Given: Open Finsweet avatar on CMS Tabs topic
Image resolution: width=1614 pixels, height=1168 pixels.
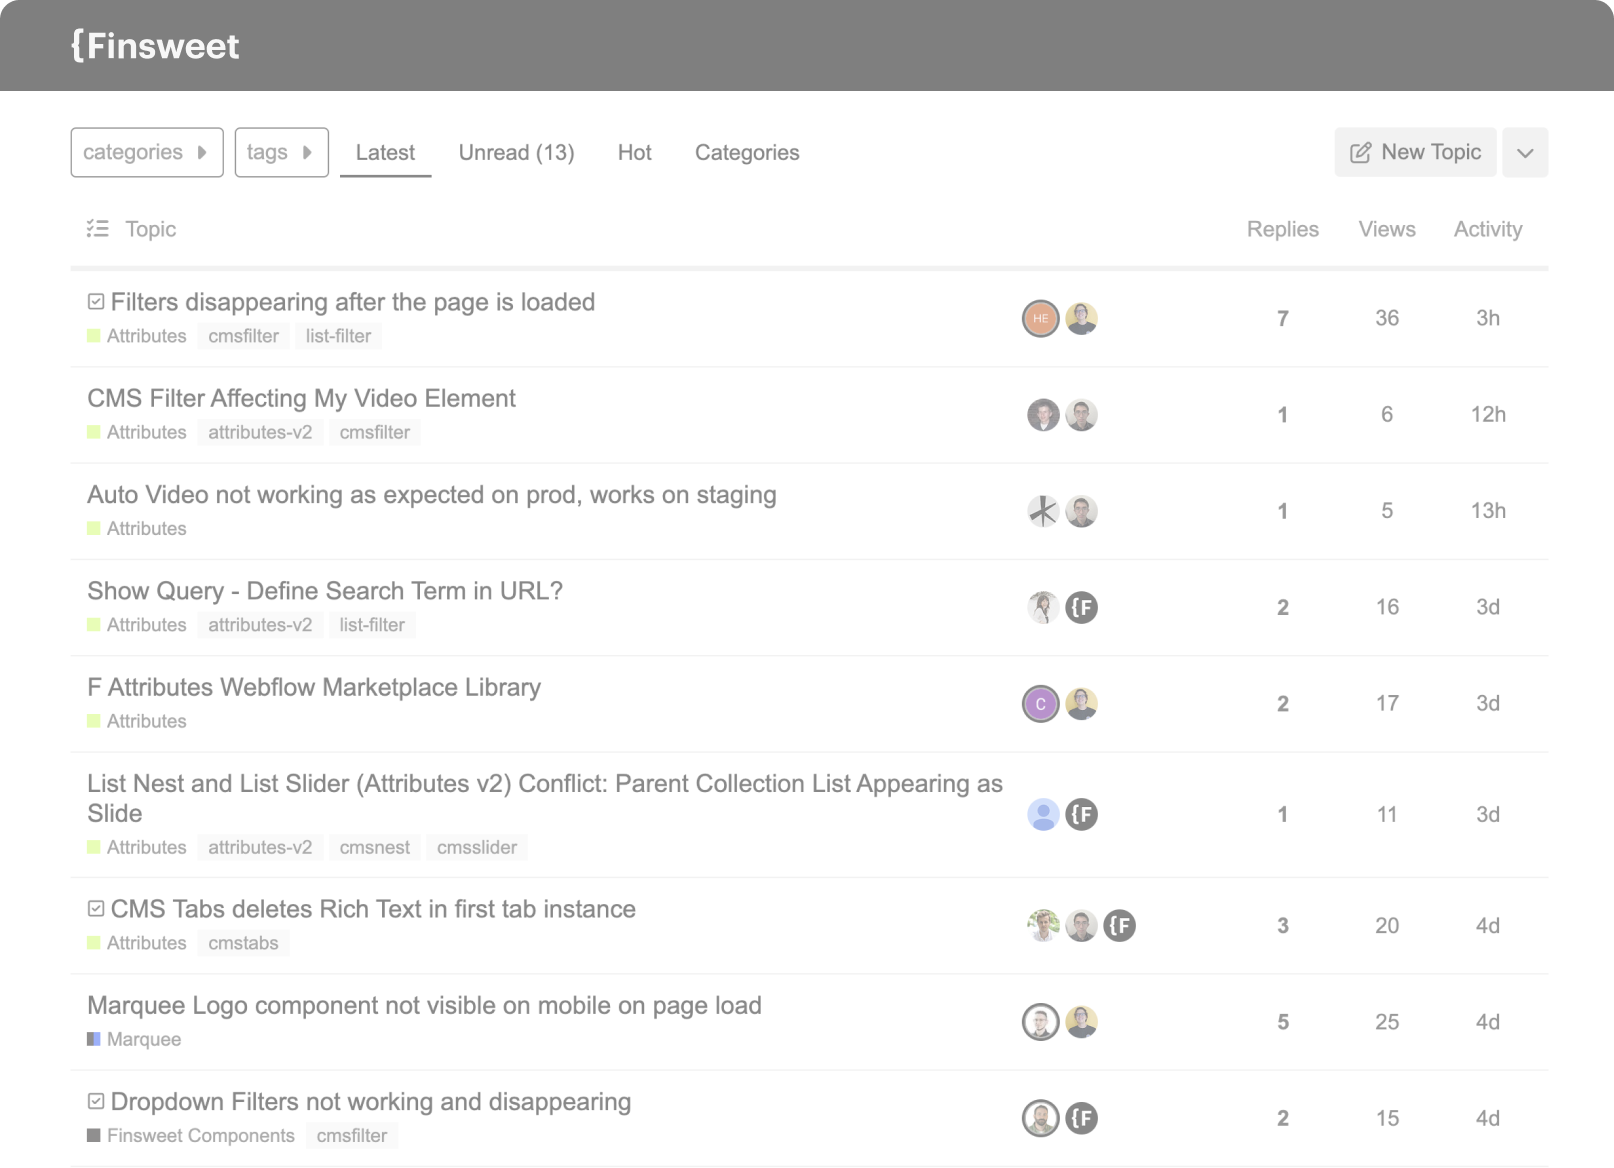Looking at the screenshot, I should click(x=1119, y=926).
